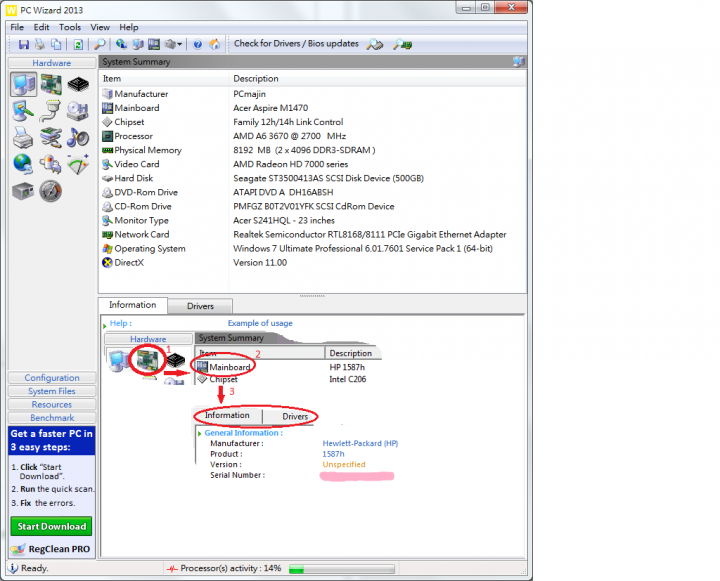720x581 pixels.
Task: Select the Operating System row
Action: pos(313,248)
